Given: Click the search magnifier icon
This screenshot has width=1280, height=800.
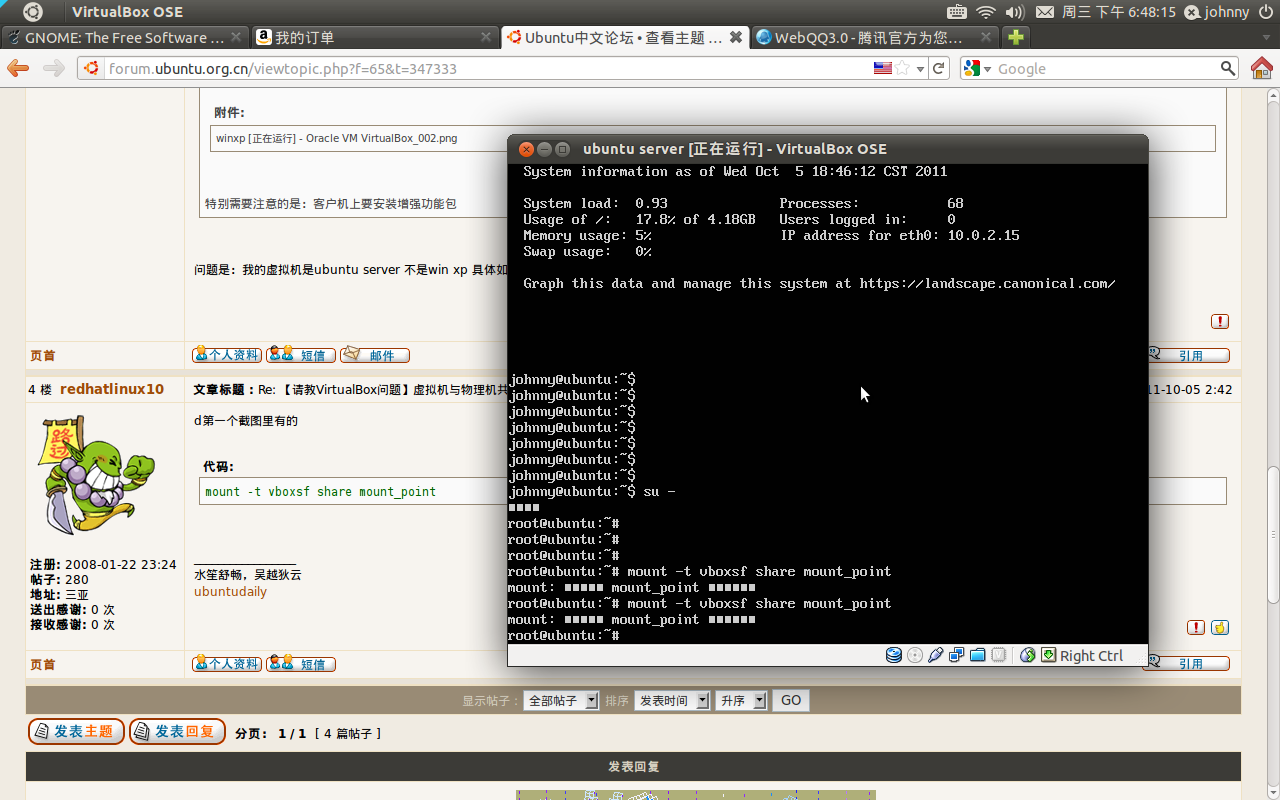Looking at the screenshot, I should click(x=1229, y=68).
